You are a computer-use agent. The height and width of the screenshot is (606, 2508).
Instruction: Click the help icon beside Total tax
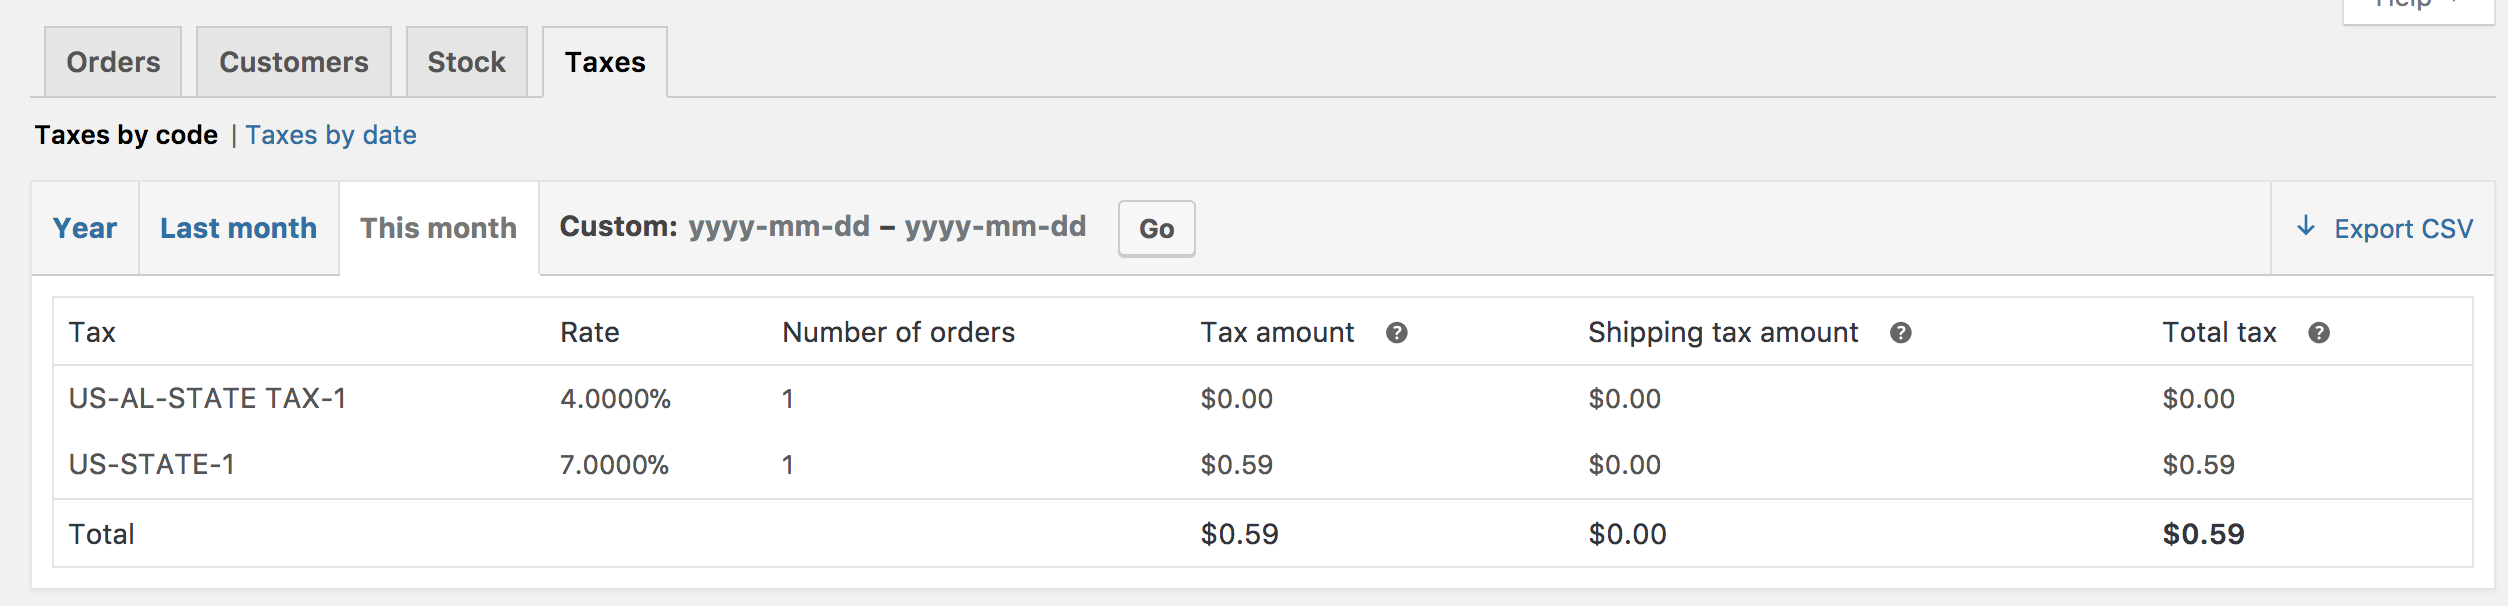(2319, 333)
